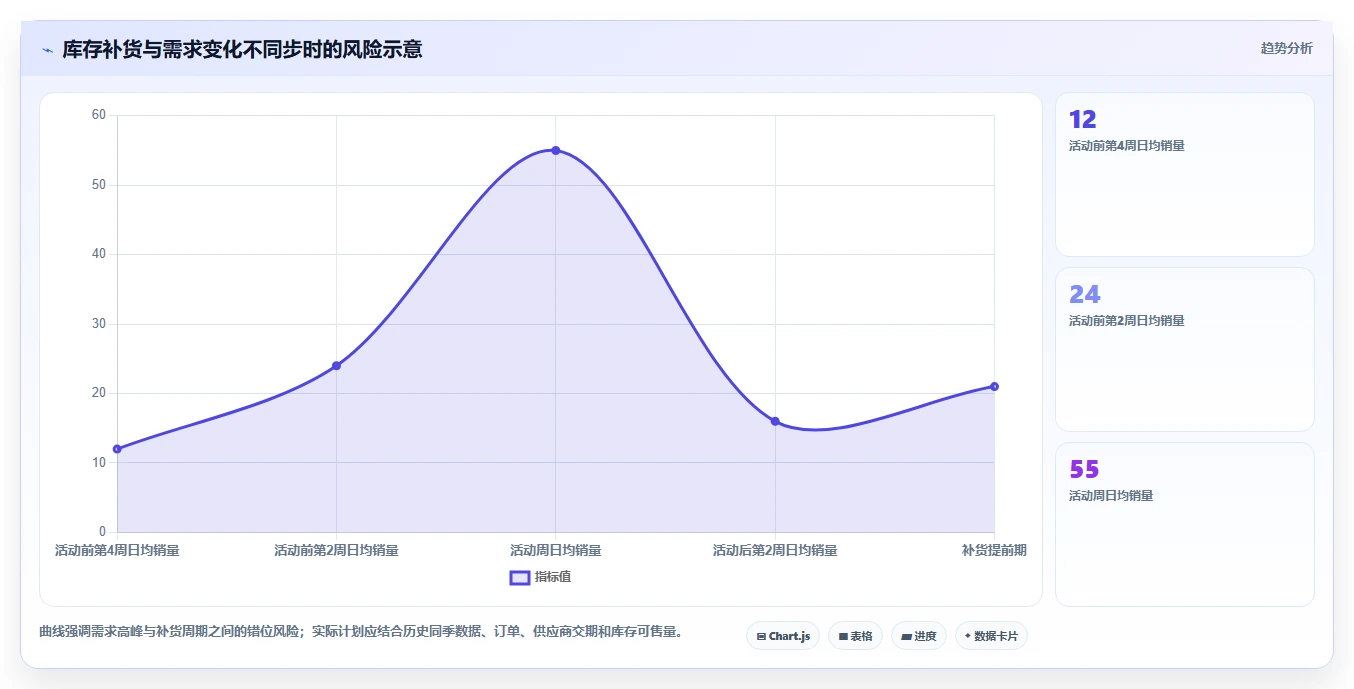Screen dimensions: 1354x689
Task: Click the data point for 活动后第2周日均销量
Action: pos(775,421)
